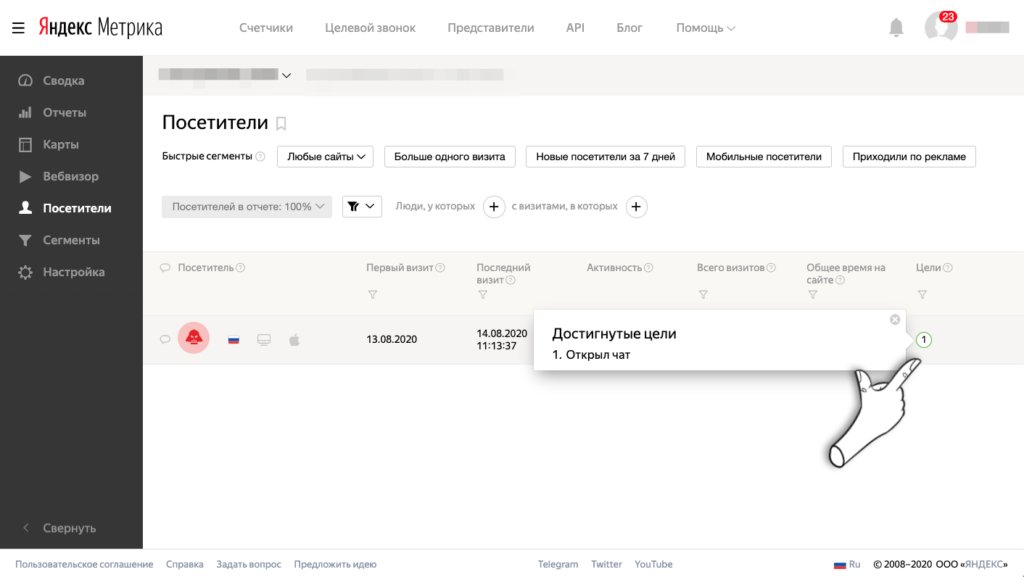Open the Вебвизор section in the sidebar
This screenshot has width=1024, height=577.
click(x=63, y=176)
